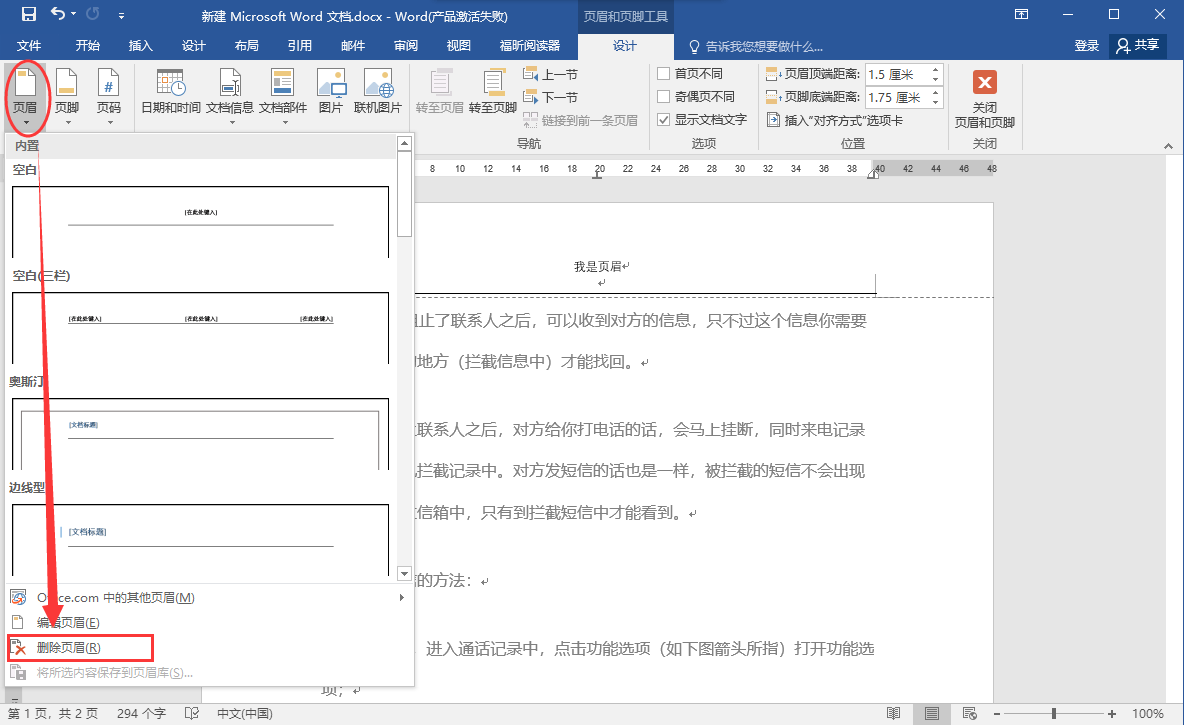Click zoom out minus button
Image resolution: width=1184 pixels, height=725 pixels.
997,714
